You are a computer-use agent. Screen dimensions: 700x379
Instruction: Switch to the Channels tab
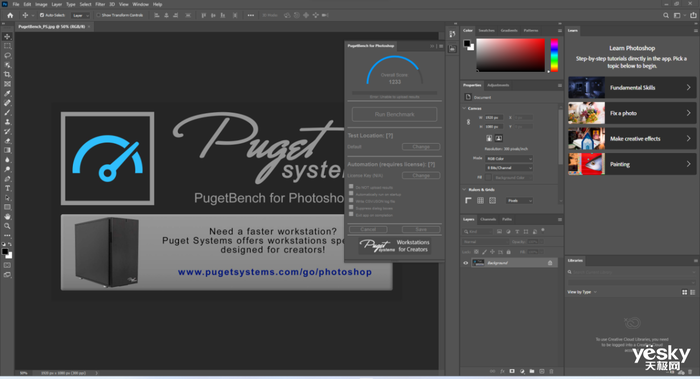[x=488, y=219]
